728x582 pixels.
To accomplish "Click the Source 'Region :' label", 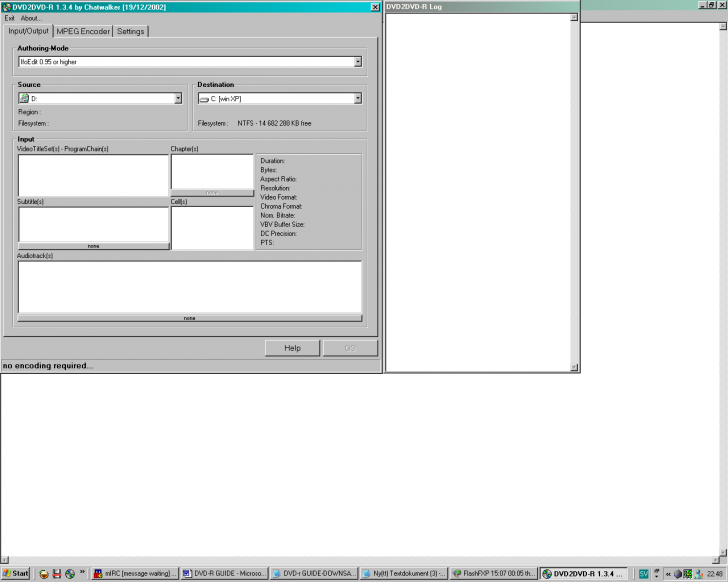I will click(30, 112).
